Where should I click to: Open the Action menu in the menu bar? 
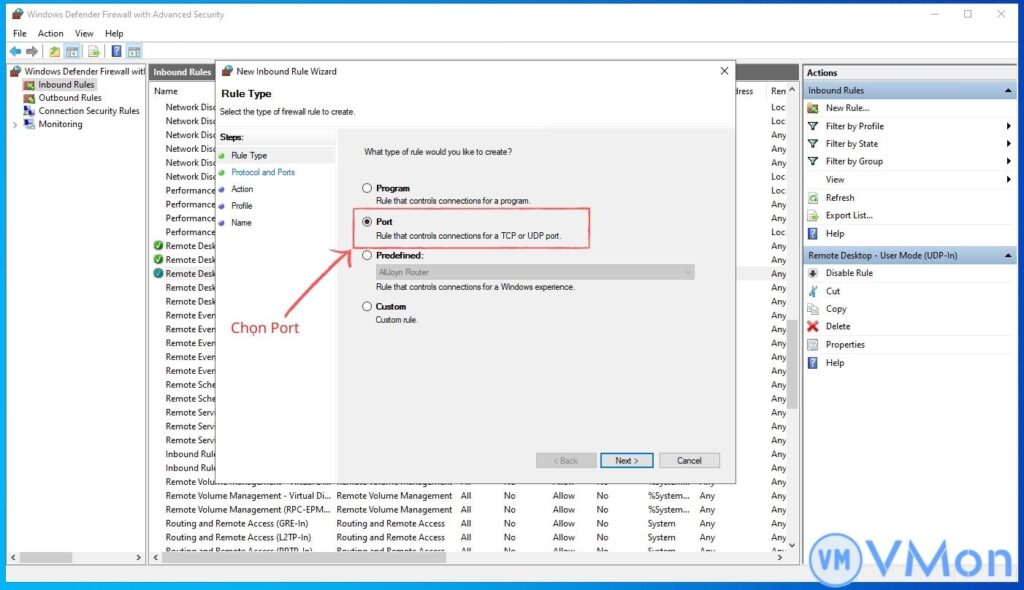50,33
